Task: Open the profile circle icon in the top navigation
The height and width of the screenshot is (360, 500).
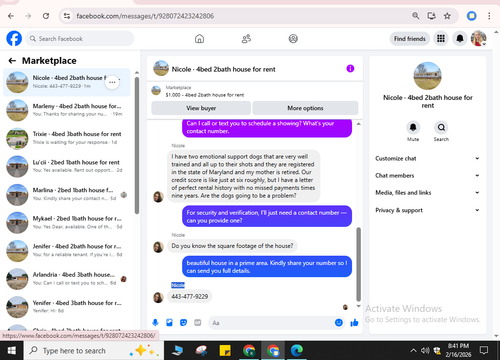Action: click(293, 39)
